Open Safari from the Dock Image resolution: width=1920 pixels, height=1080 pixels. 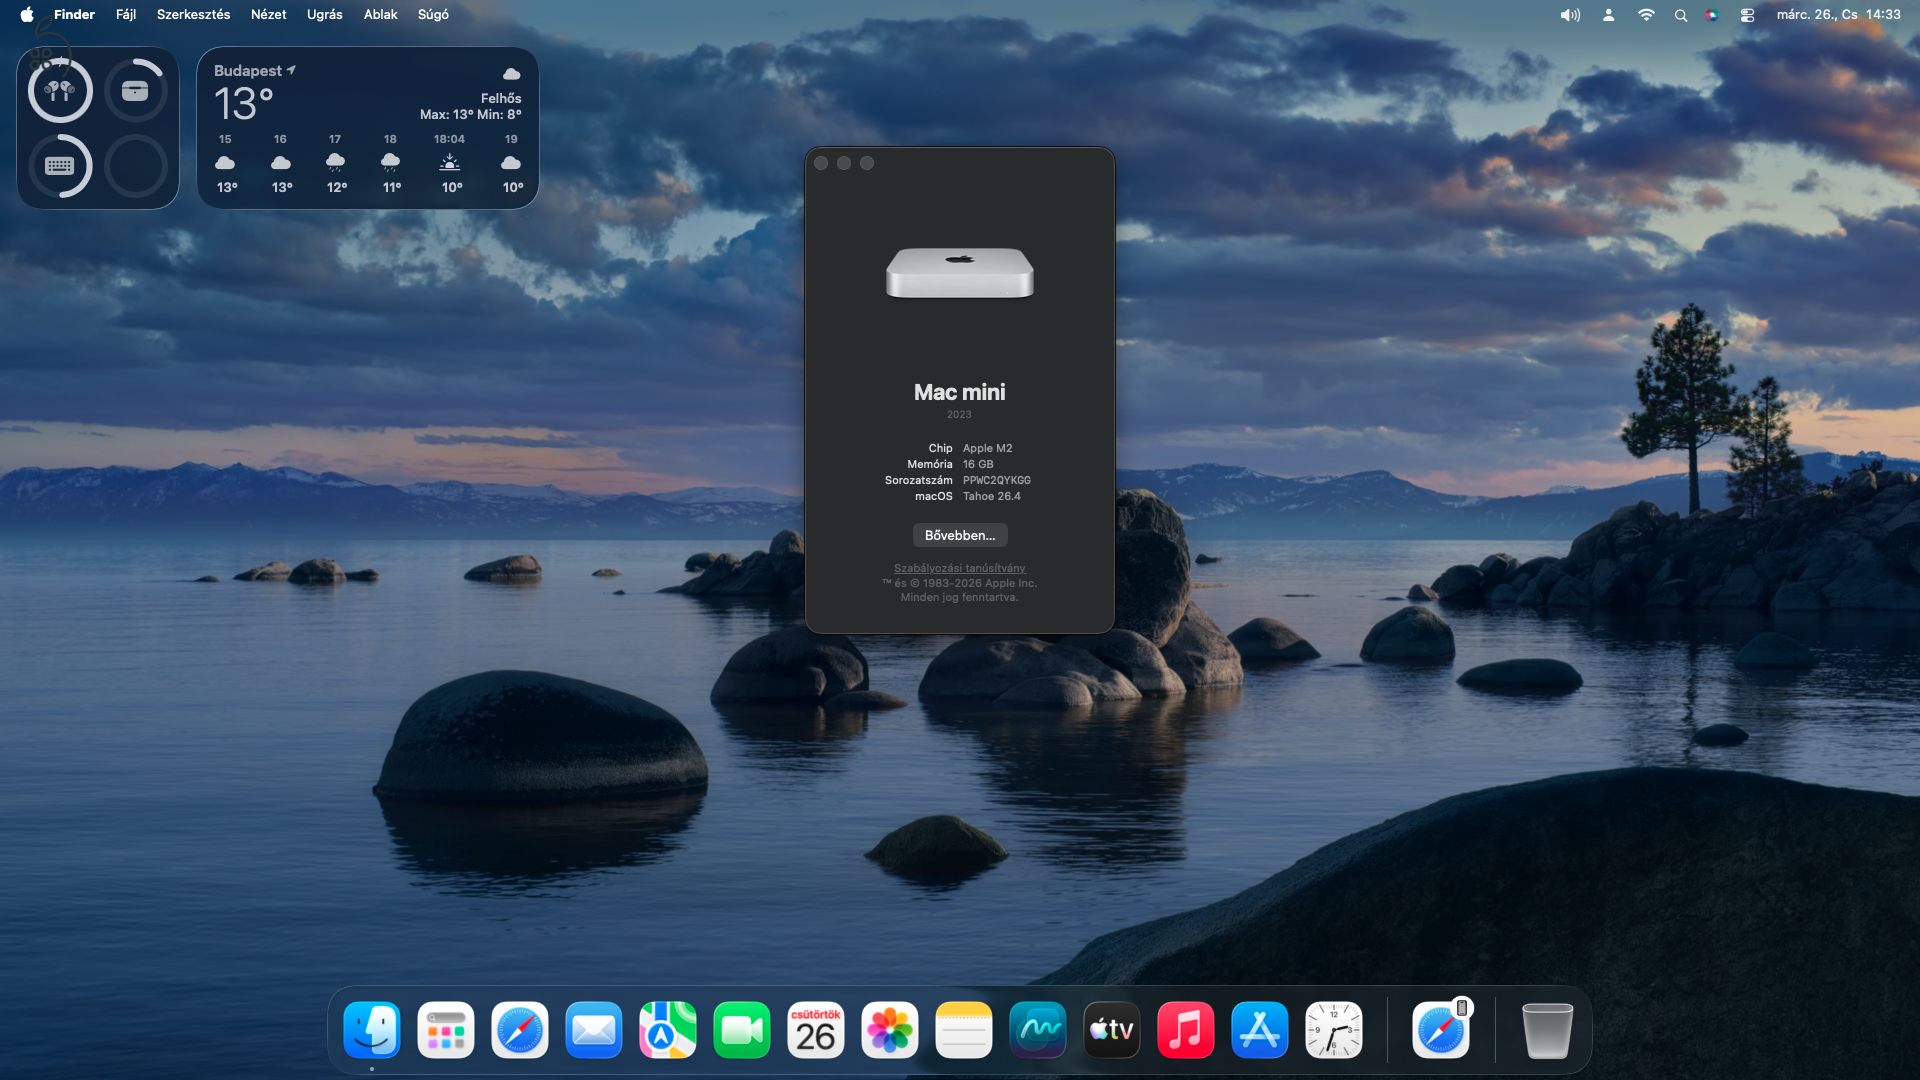pos(519,1029)
